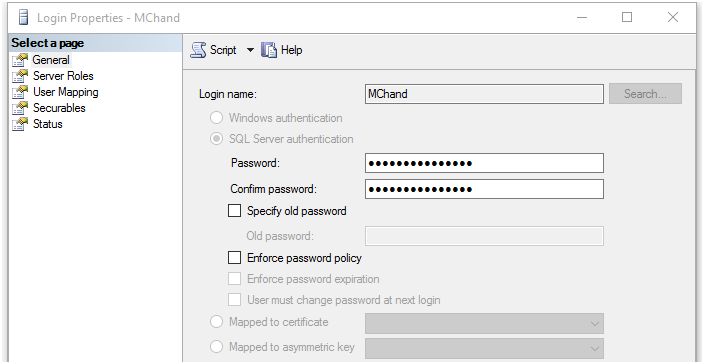Click into the Confirm password field

(484, 189)
